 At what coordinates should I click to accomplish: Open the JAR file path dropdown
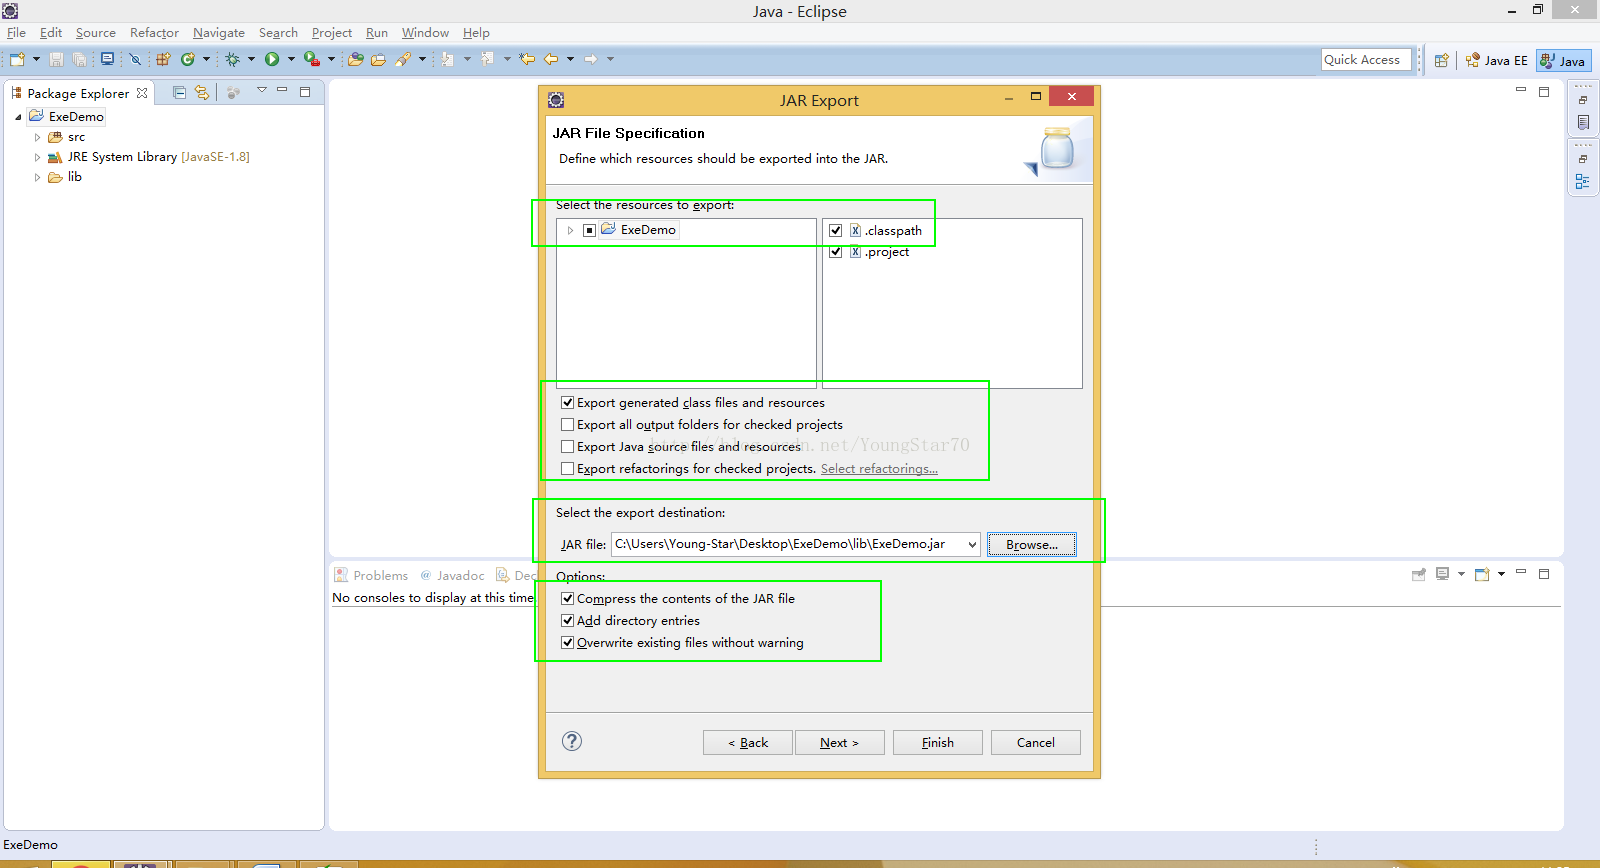point(972,545)
